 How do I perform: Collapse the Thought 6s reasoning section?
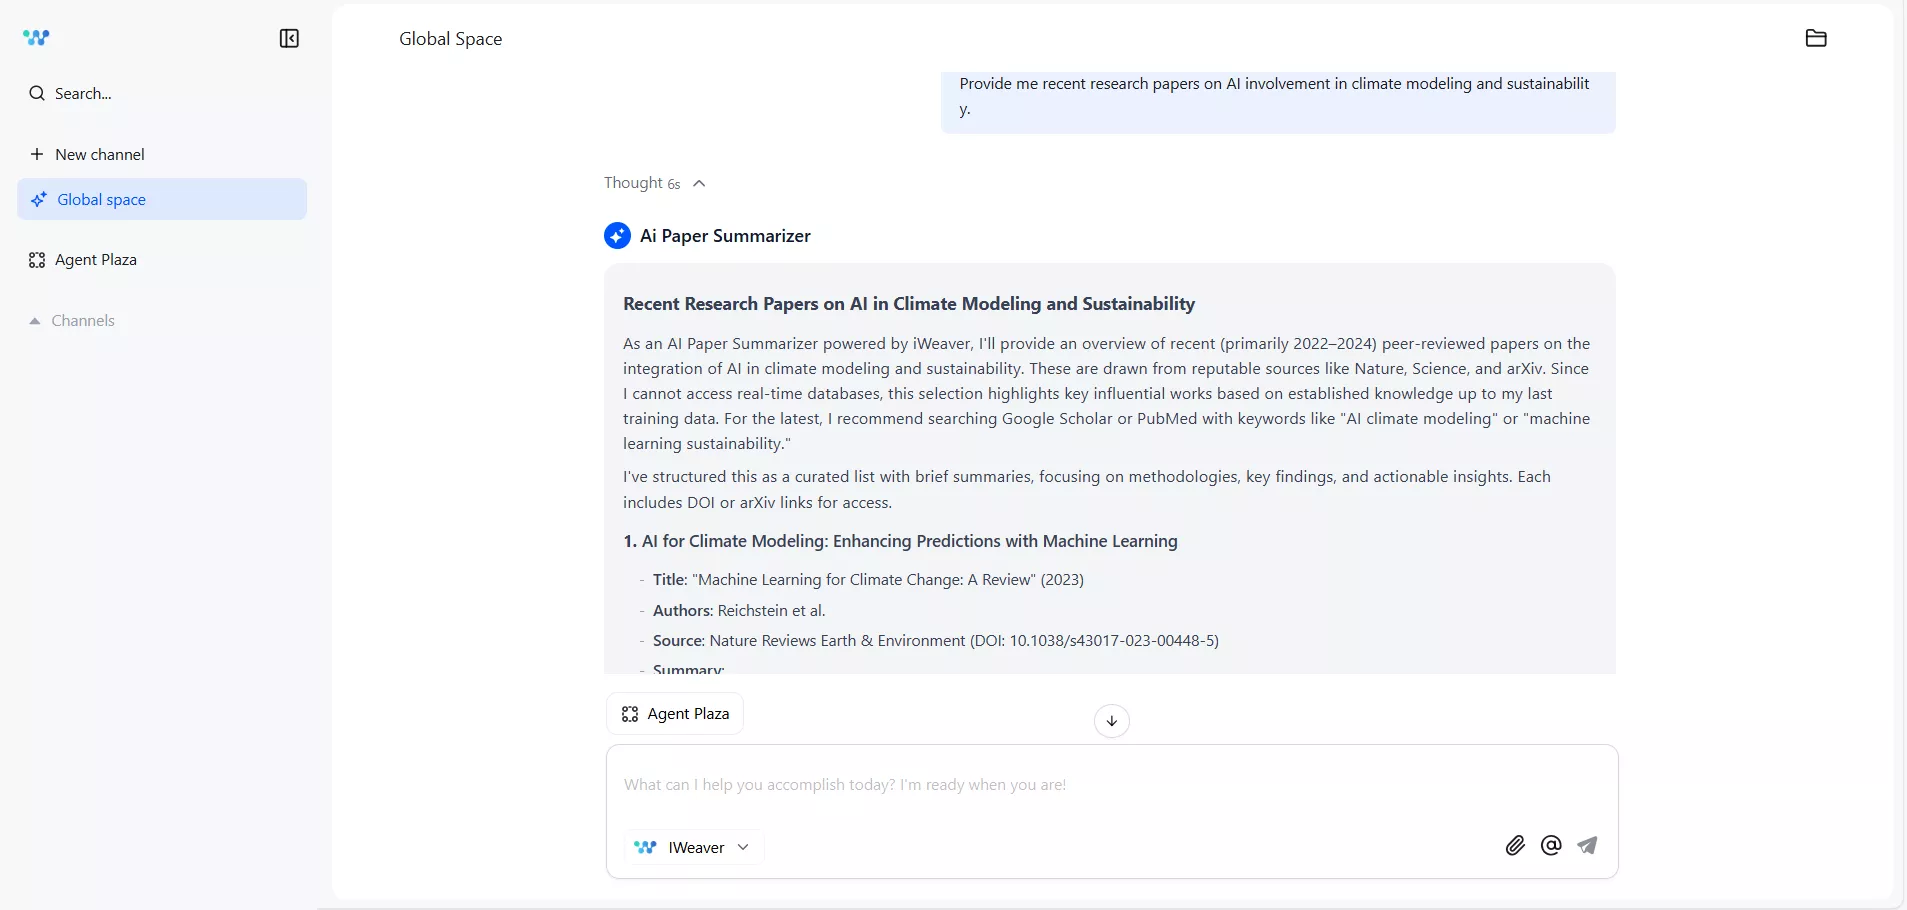(x=699, y=183)
